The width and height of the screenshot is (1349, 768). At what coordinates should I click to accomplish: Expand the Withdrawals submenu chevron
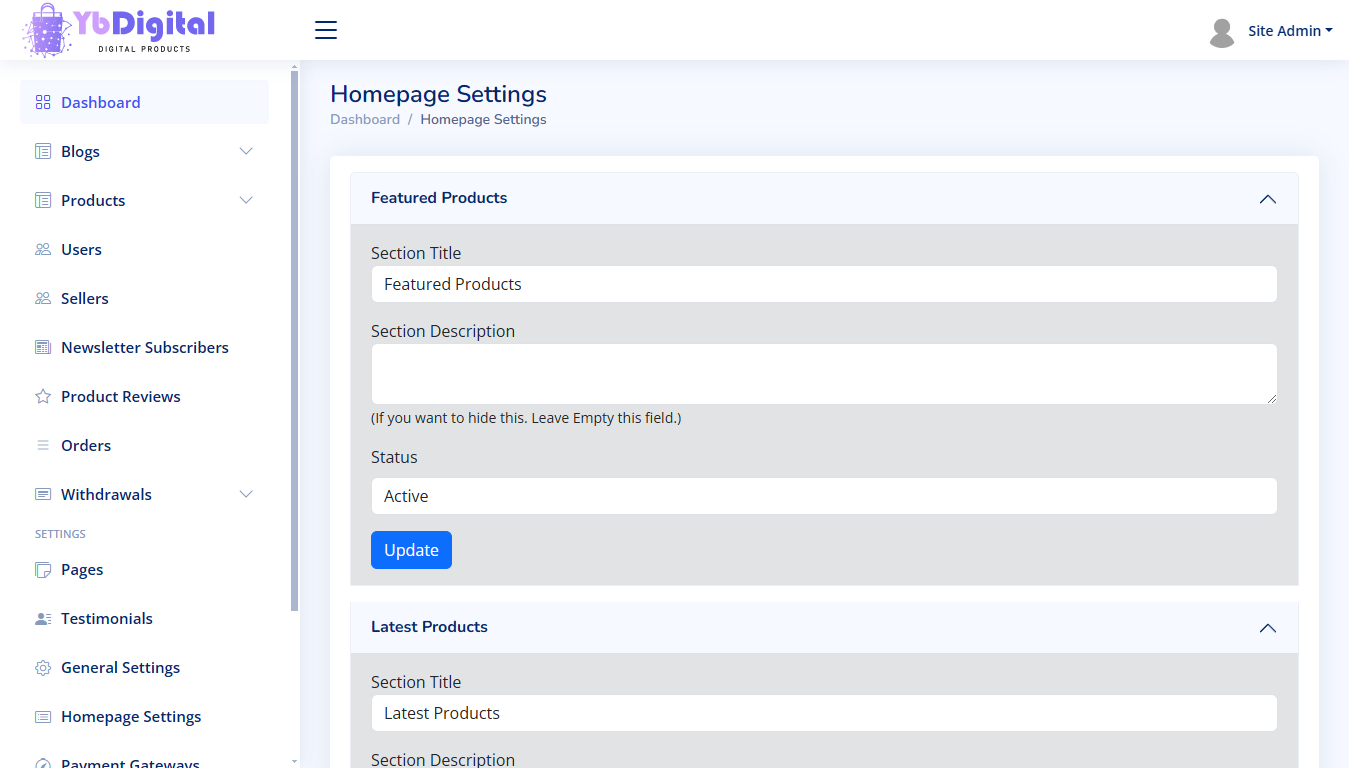[x=246, y=495]
